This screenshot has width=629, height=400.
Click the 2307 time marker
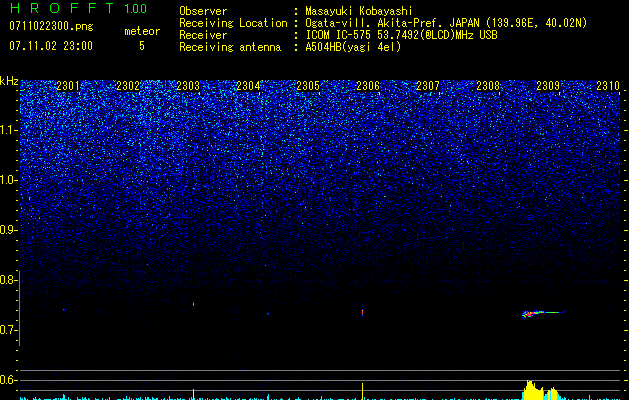pyautogui.click(x=428, y=86)
